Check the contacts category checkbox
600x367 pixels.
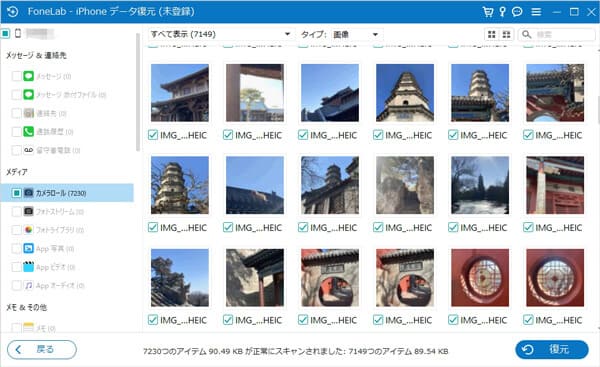16,113
